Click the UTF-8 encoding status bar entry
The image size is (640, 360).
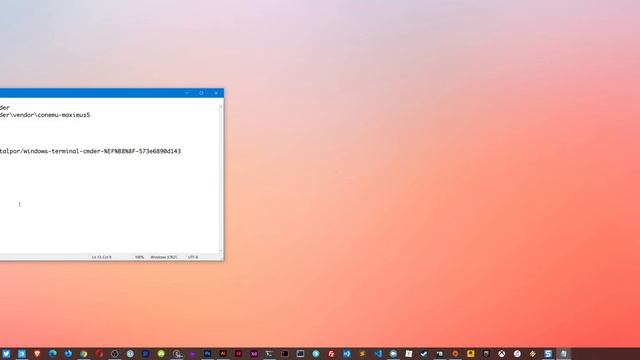click(193, 257)
